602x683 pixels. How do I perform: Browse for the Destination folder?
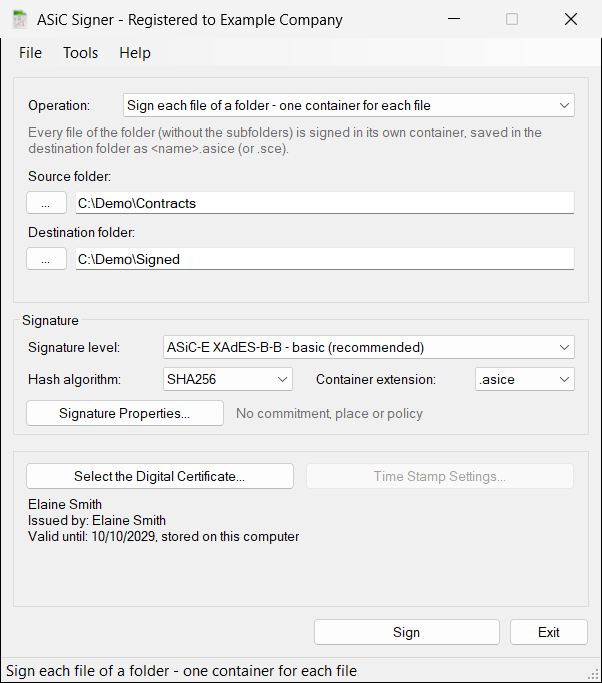click(x=47, y=259)
